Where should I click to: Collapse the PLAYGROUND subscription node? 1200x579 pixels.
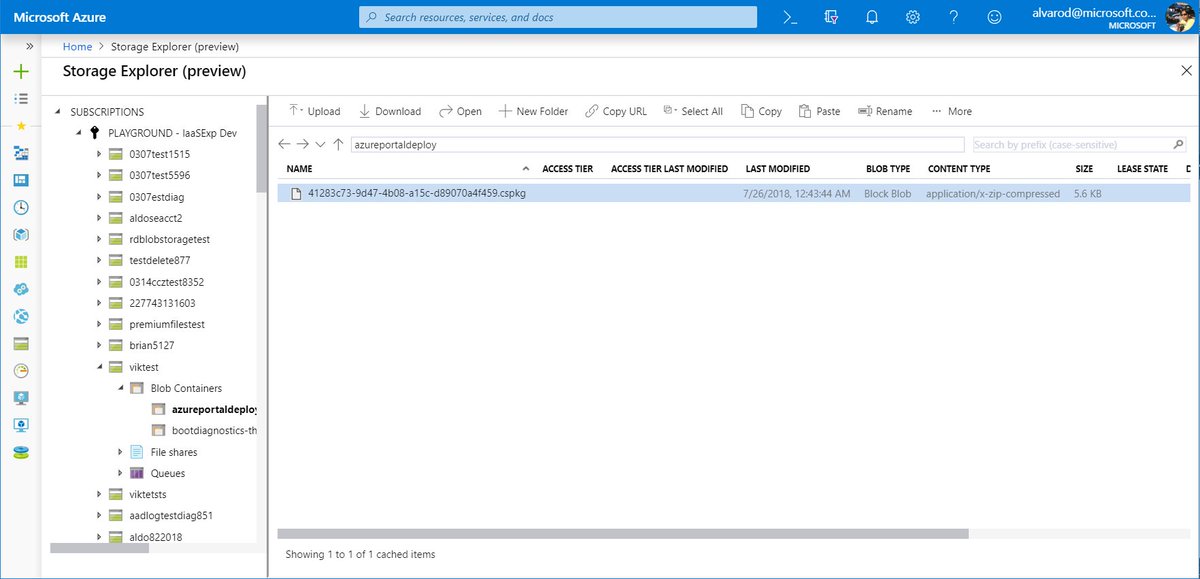(79, 133)
